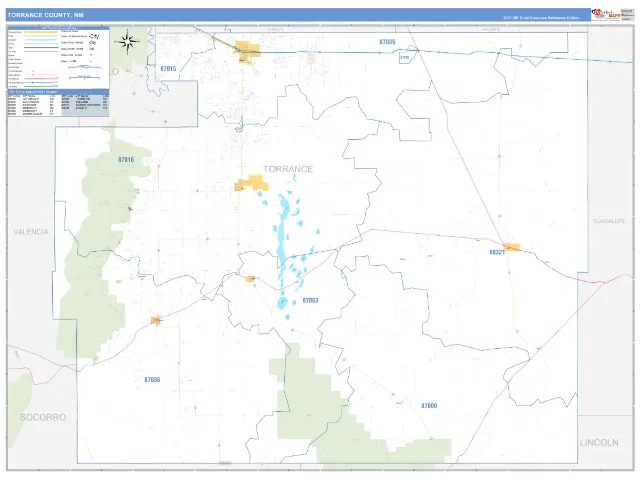This screenshot has height=480, width=640.
Task: Click the lower scale bar in the legend
Action: (84, 78)
